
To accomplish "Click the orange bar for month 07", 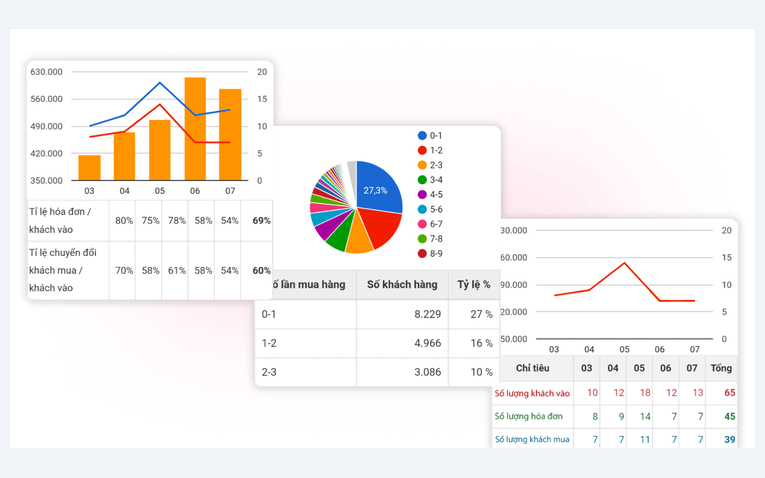I will [230, 135].
